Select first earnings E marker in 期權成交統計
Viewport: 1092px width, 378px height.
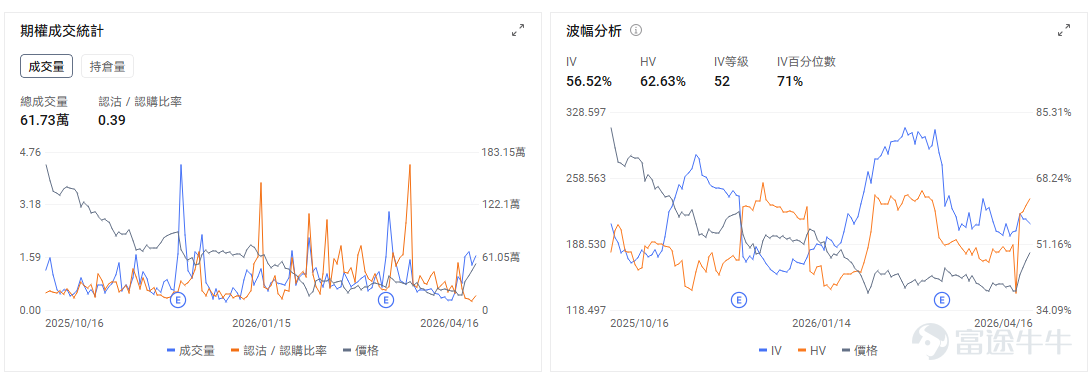pyautogui.click(x=178, y=300)
